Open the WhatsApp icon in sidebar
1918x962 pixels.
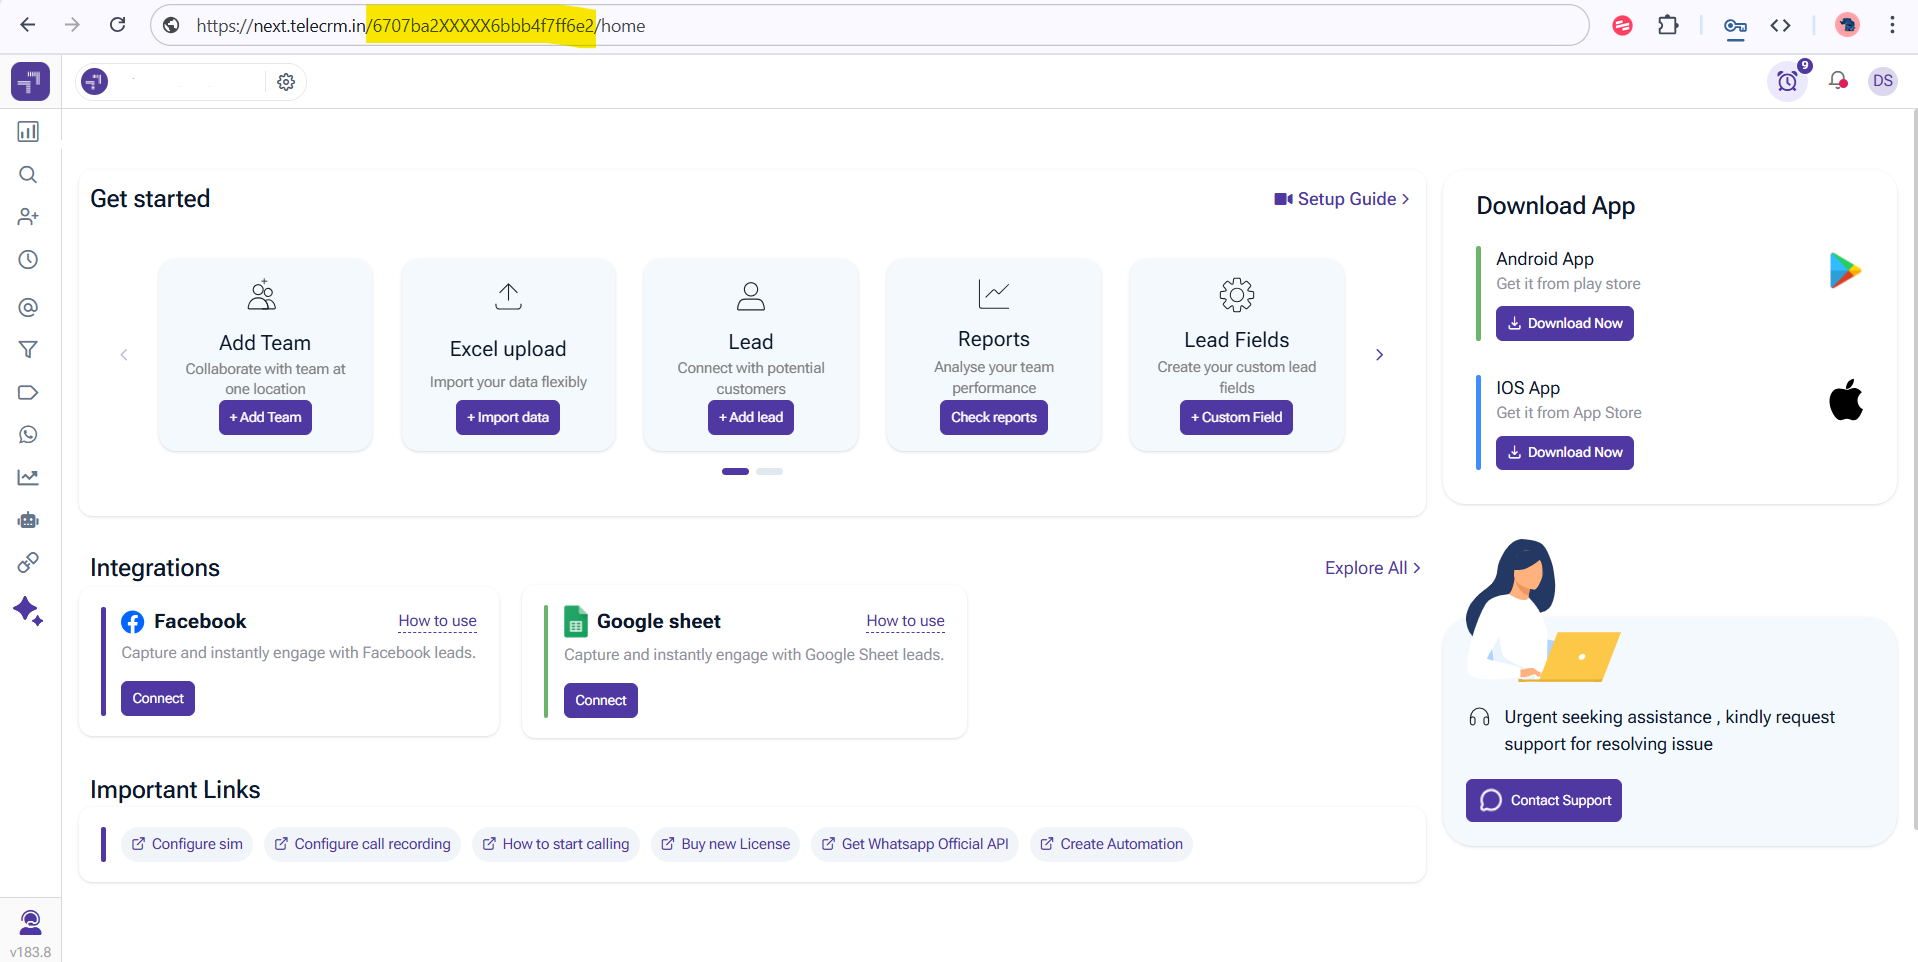[x=28, y=435]
